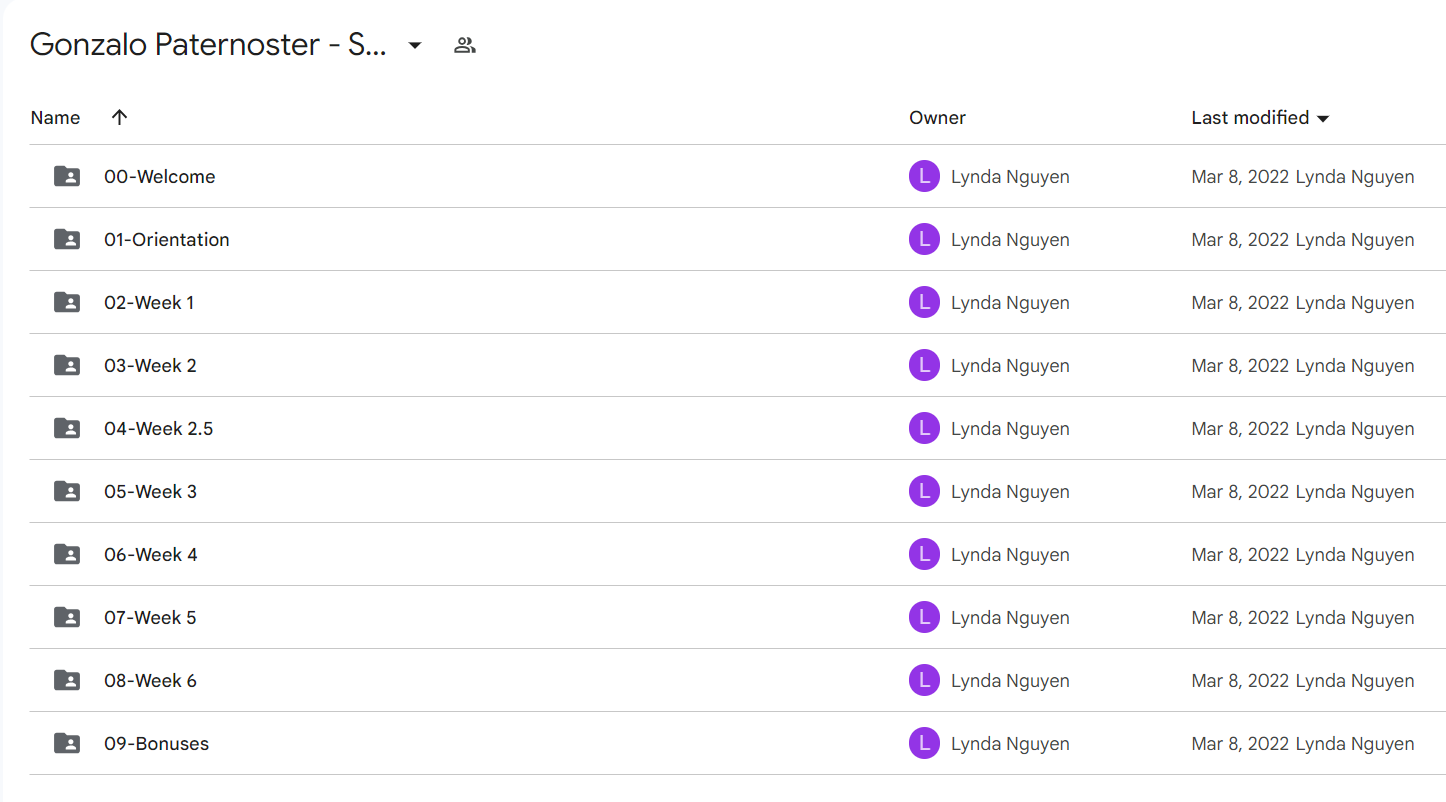1446x802 pixels.
Task: Select the 01-Orientation folder name
Action: [x=167, y=240]
